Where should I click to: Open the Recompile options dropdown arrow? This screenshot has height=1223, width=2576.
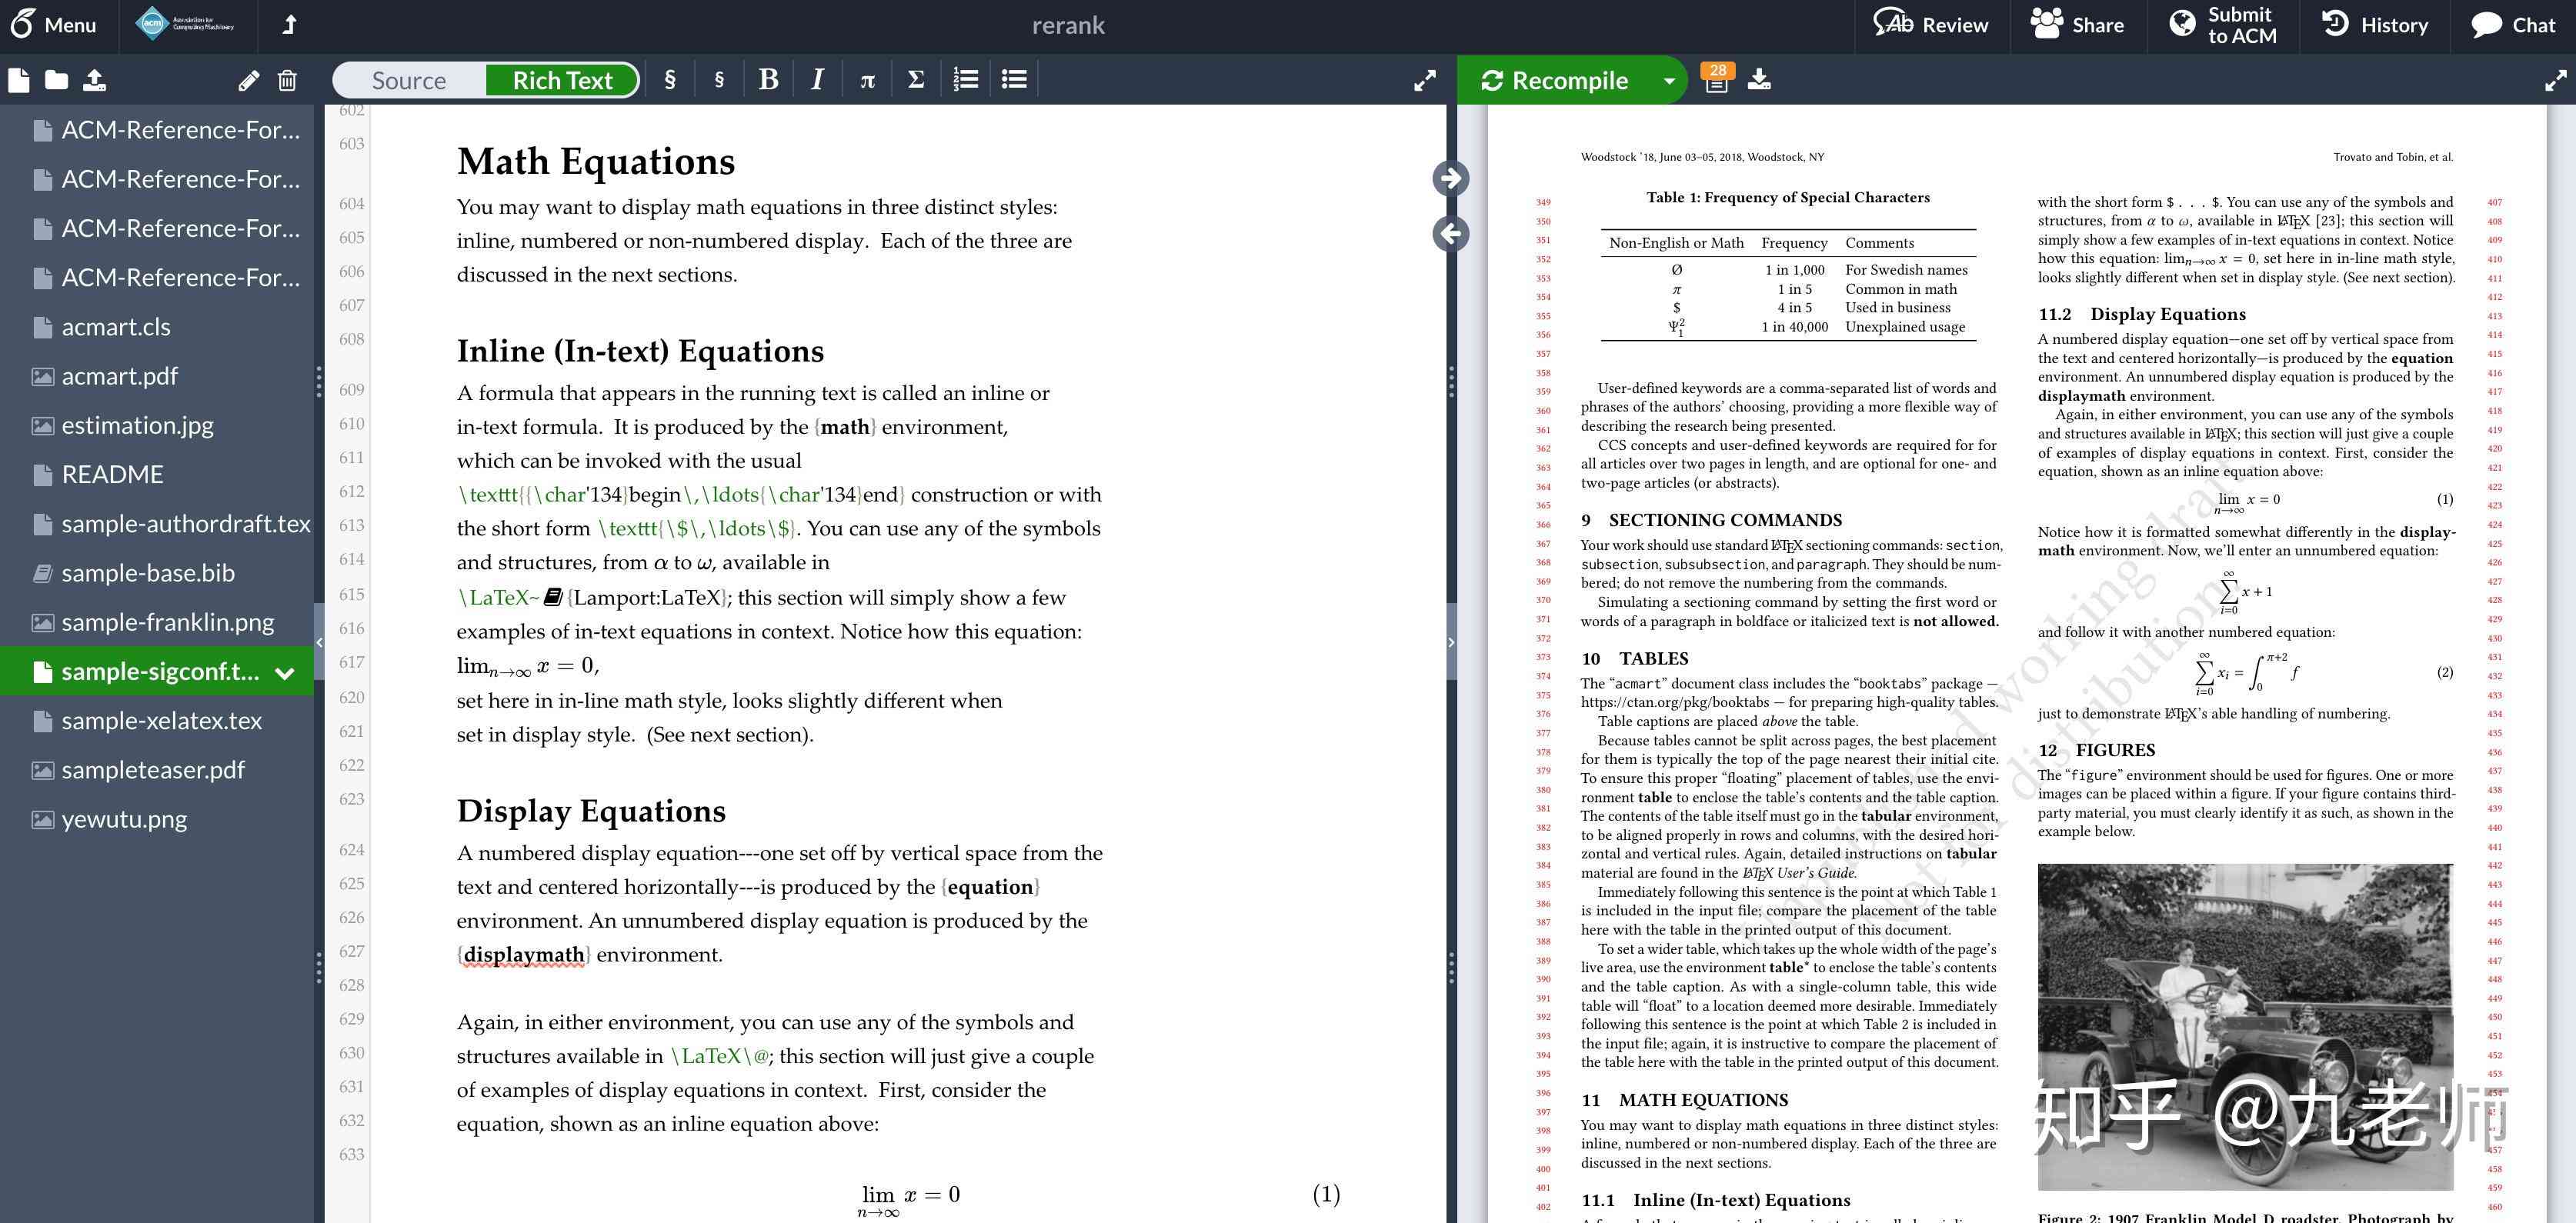[1669, 80]
